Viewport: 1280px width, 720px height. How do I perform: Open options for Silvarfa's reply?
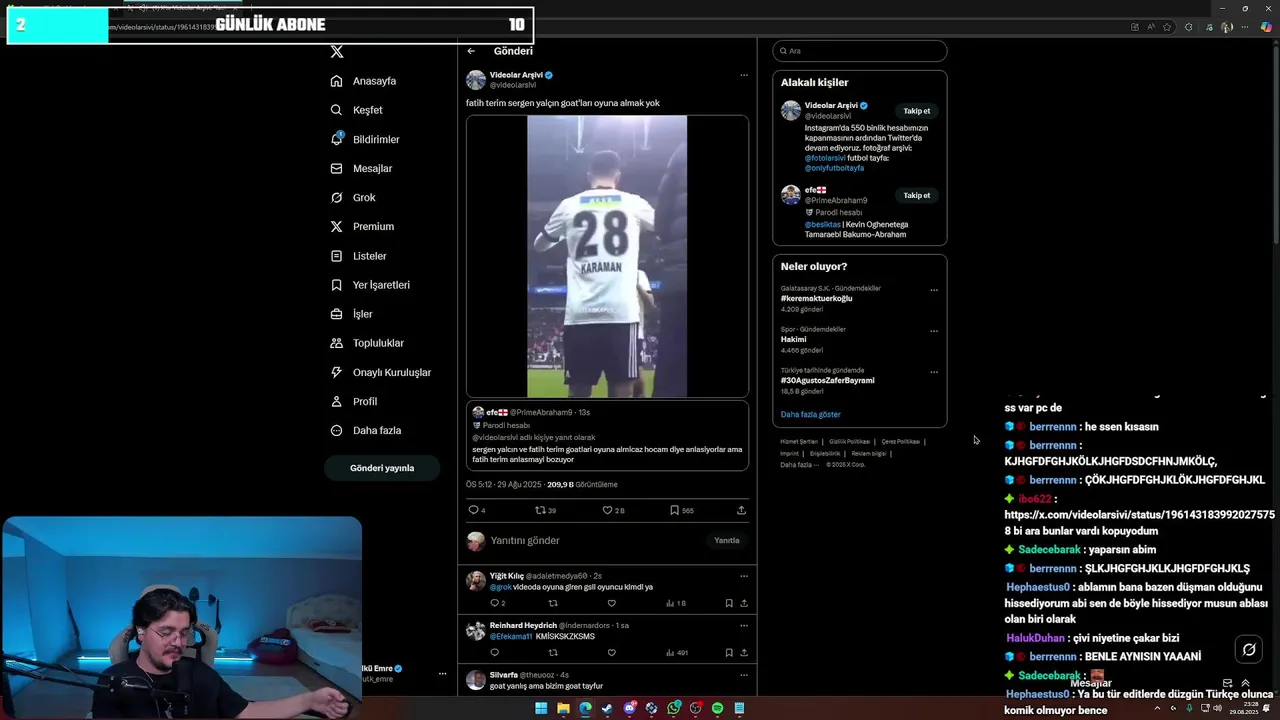(x=743, y=675)
